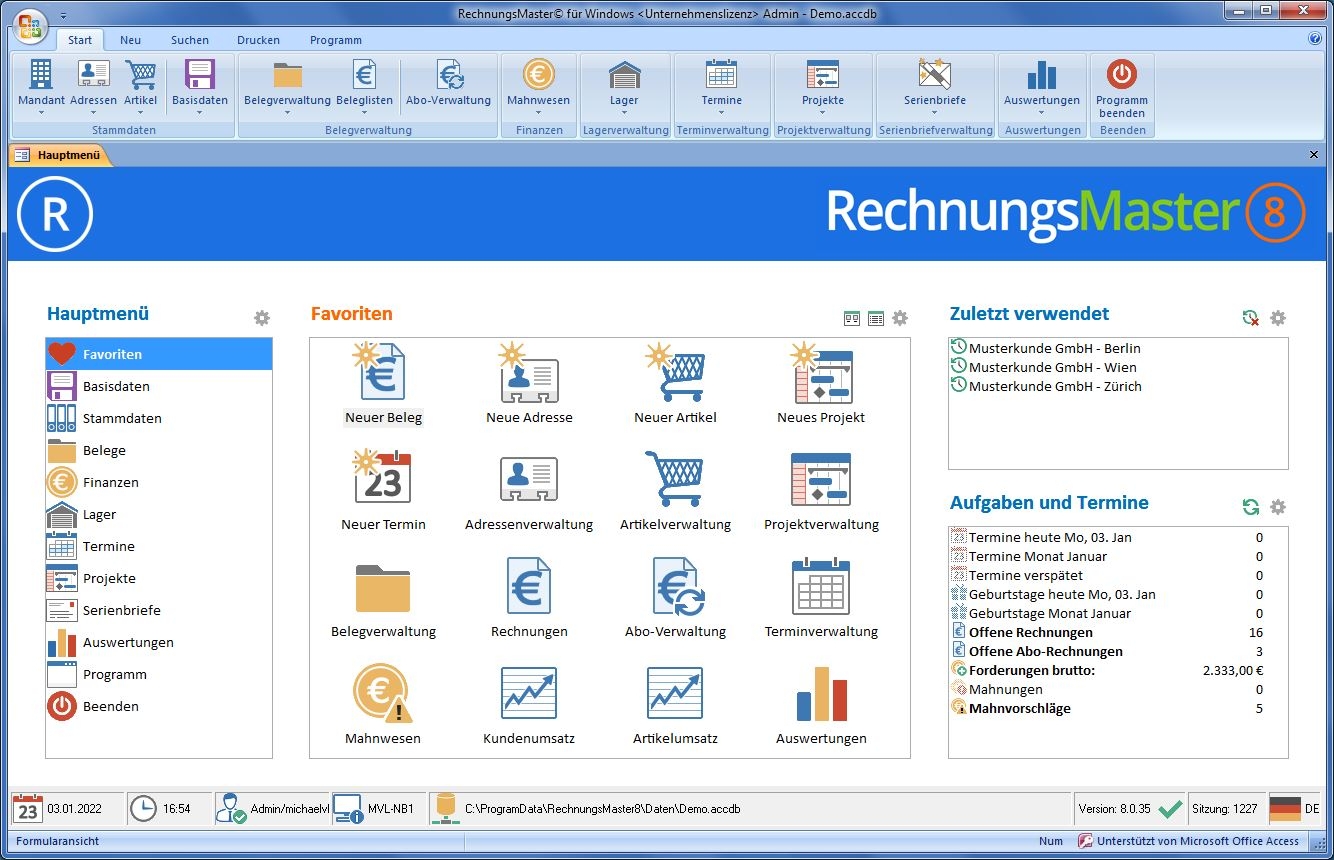Expand the Belegverwaltung ribbon dropdown
Image resolution: width=1334 pixels, height=860 pixels.
pyautogui.click(x=287, y=113)
